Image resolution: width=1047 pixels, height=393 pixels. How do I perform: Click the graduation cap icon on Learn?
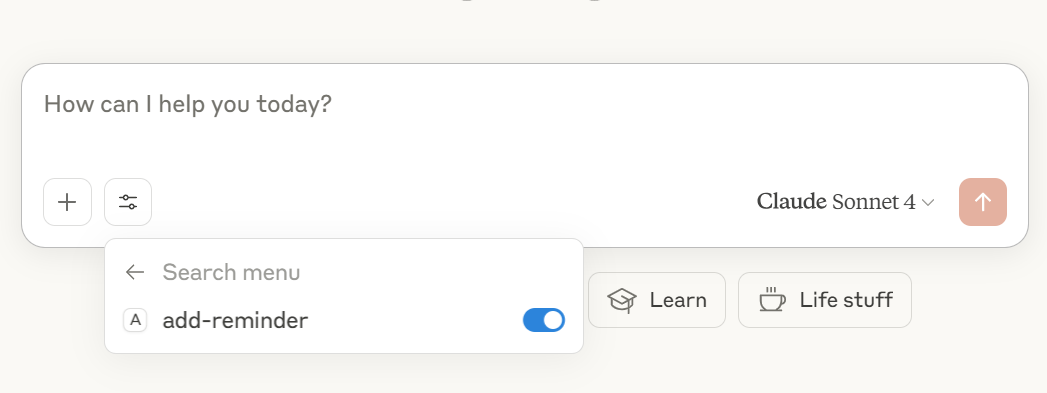[622, 300]
